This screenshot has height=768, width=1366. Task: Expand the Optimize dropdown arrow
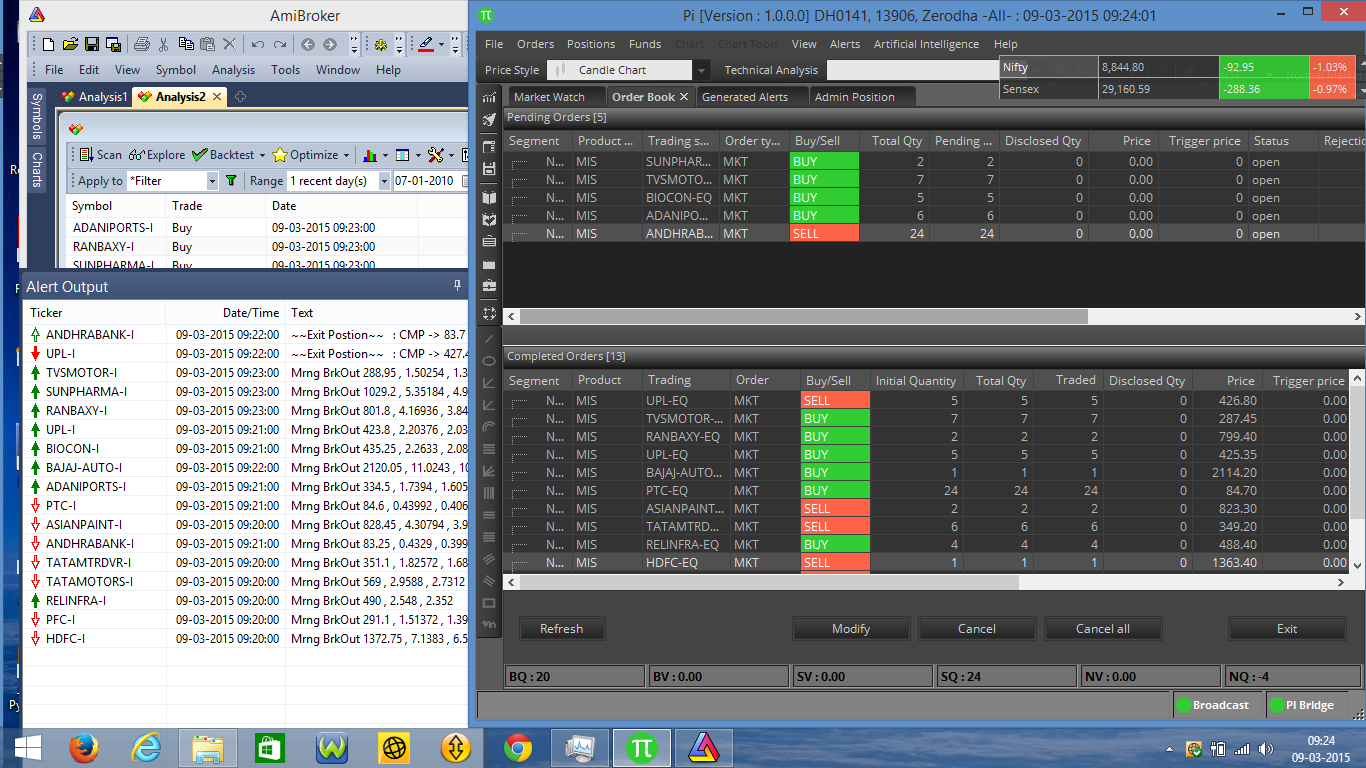(x=346, y=156)
